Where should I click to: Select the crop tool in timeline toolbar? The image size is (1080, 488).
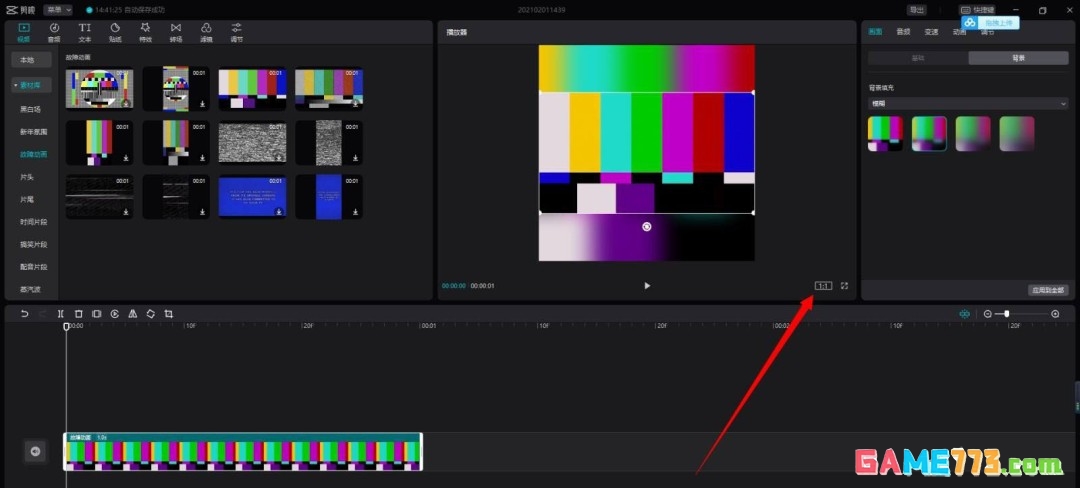[168, 313]
